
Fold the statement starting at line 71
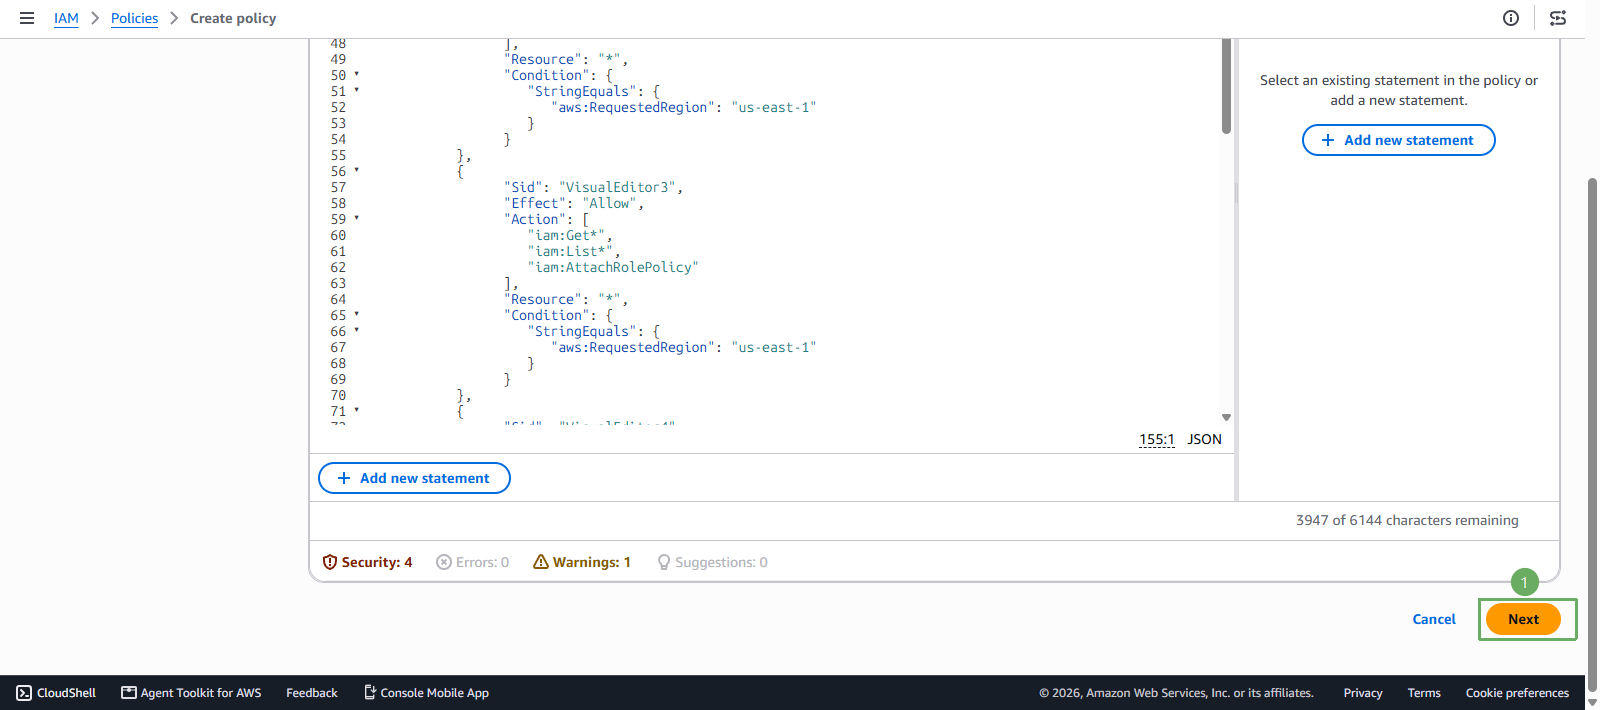tap(357, 410)
